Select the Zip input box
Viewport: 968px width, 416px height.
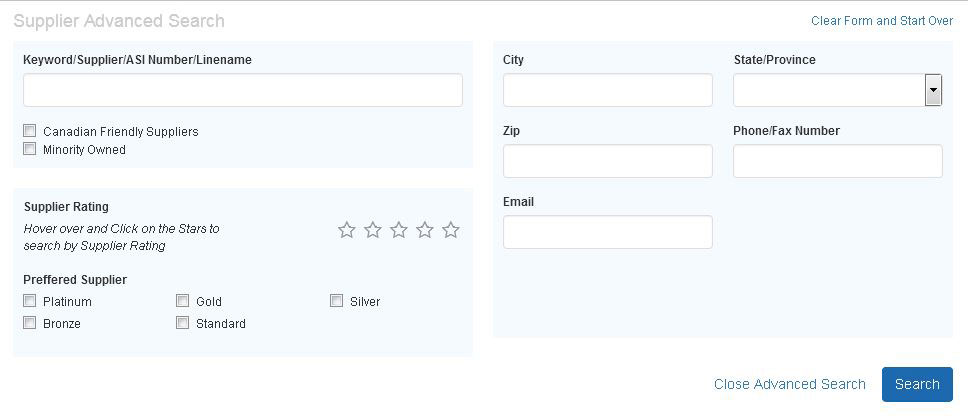pos(607,161)
